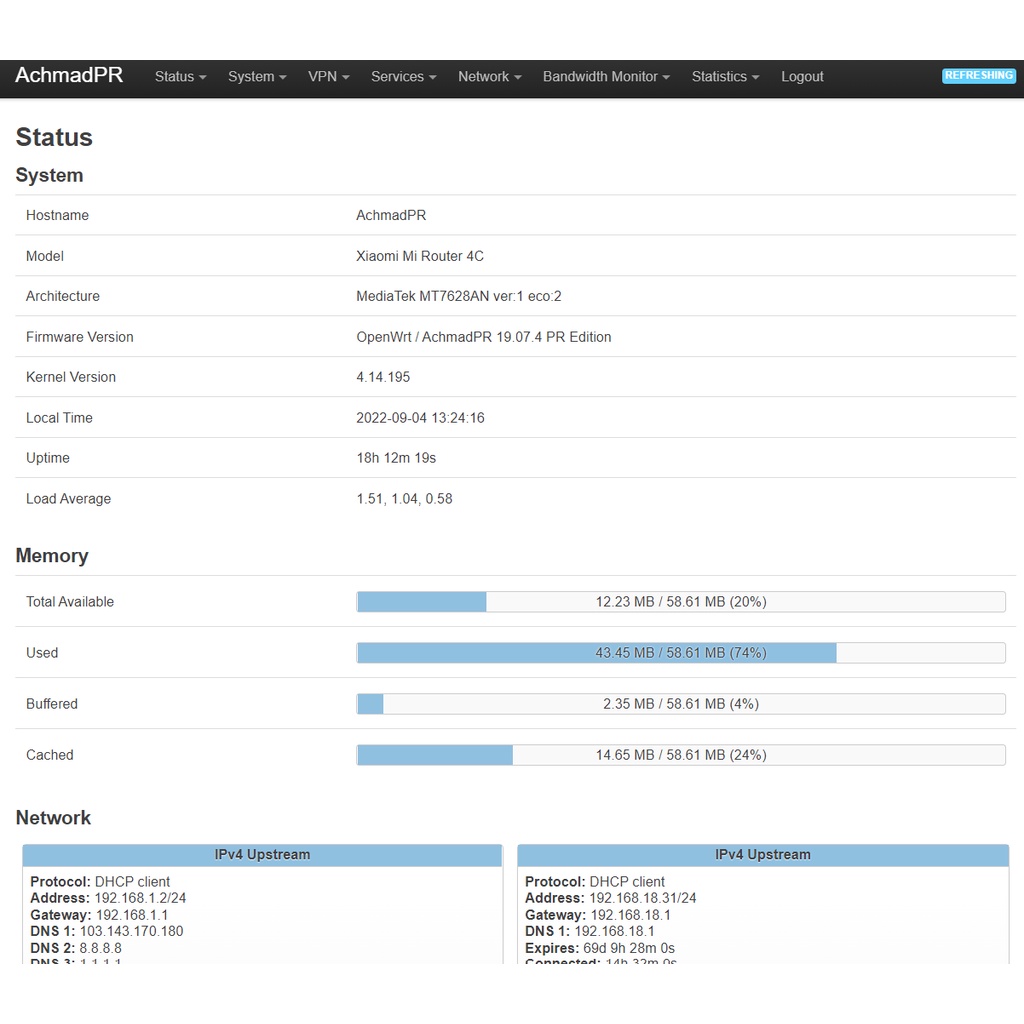Click the Used memory progress bar
This screenshot has height=1024, width=1024.
click(x=680, y=653)
